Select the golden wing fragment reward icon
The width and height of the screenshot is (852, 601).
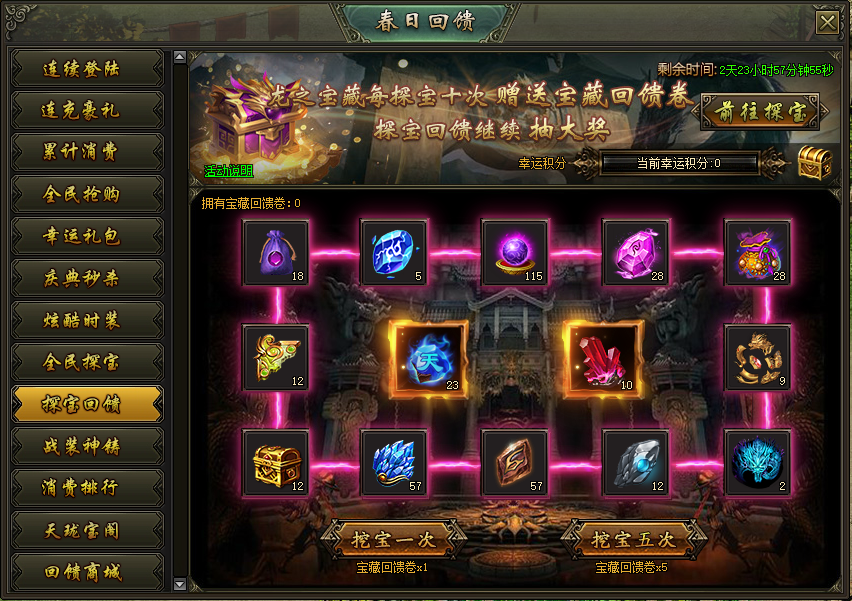tap(277, 358)
